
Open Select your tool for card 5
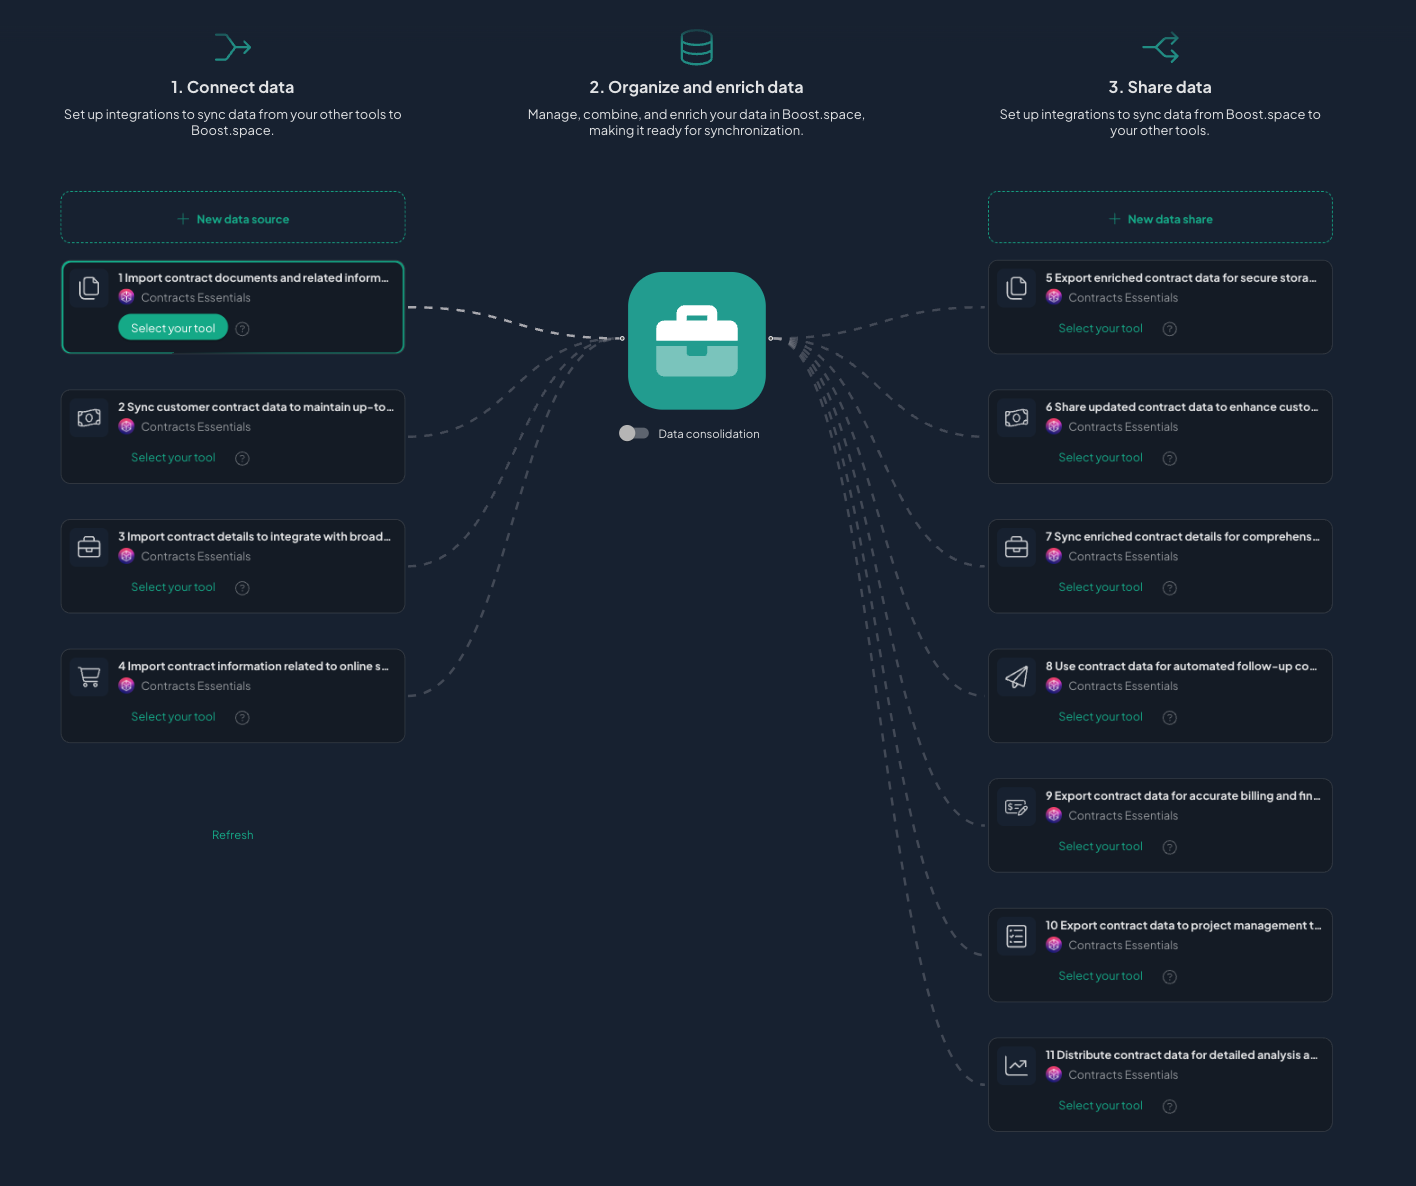click(x=1100, y=329)
